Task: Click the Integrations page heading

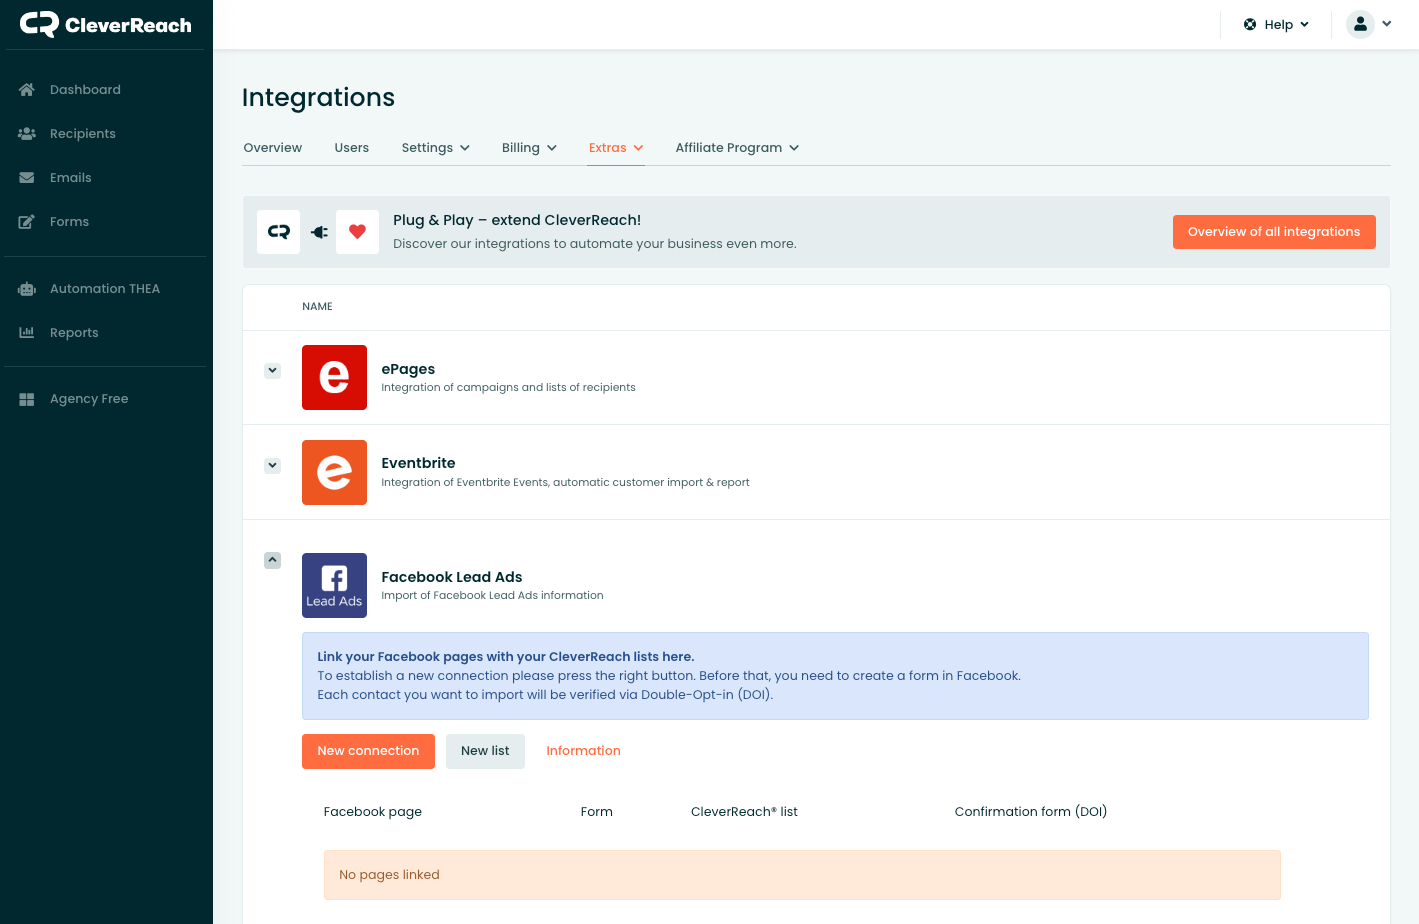Action: point(318,97)
